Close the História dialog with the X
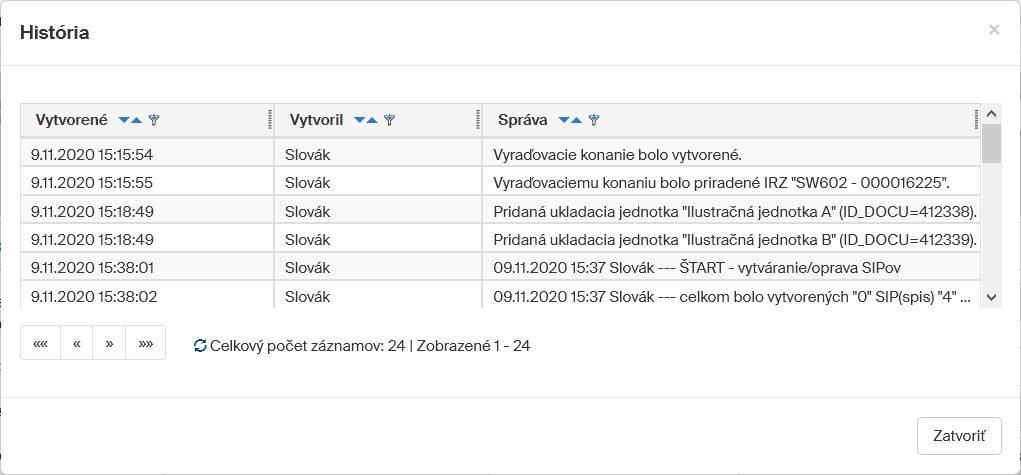This screenshot has height=475, width=1021. (994, 30)
